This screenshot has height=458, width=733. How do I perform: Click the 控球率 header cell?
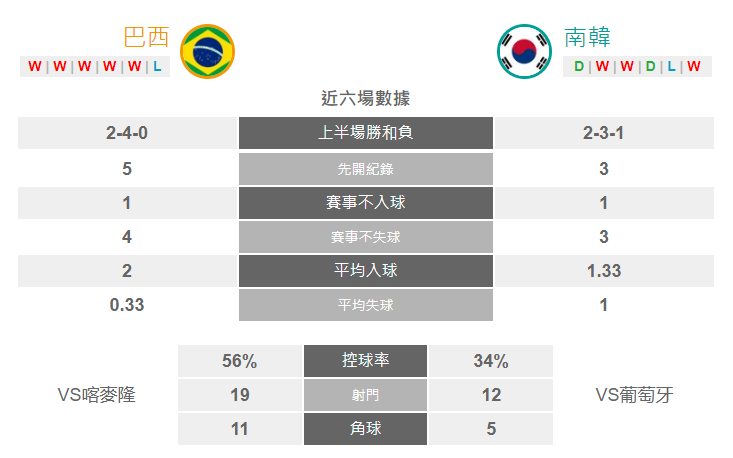[x=365, y=361]
